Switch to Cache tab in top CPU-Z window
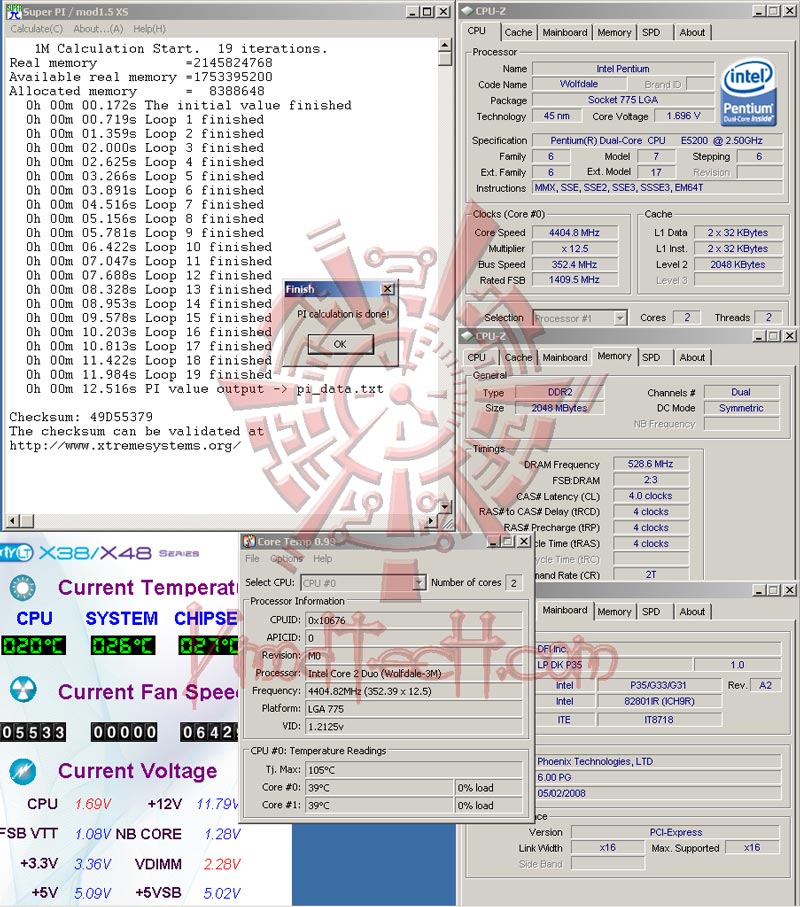Viewport: 800px width, 907px height. (x=518, y=33)
